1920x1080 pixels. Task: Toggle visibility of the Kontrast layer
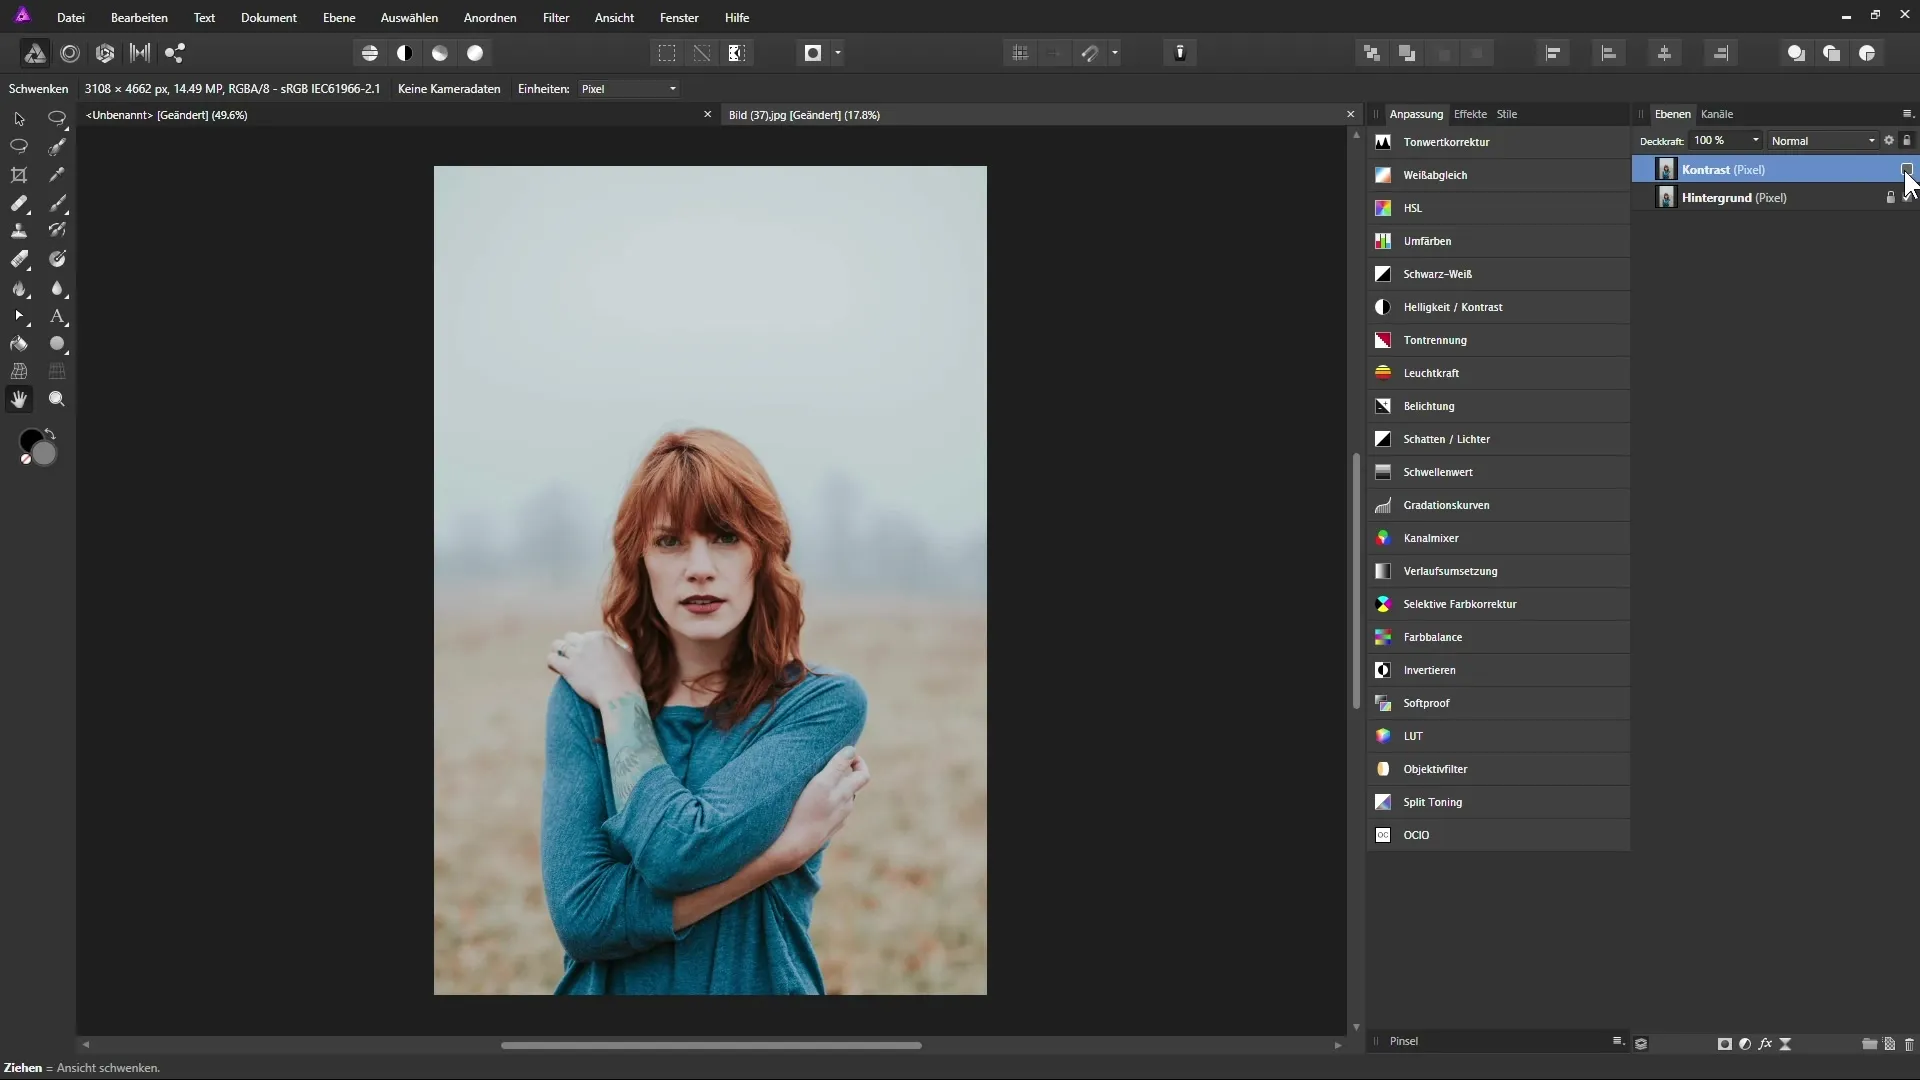[1907, 169]
